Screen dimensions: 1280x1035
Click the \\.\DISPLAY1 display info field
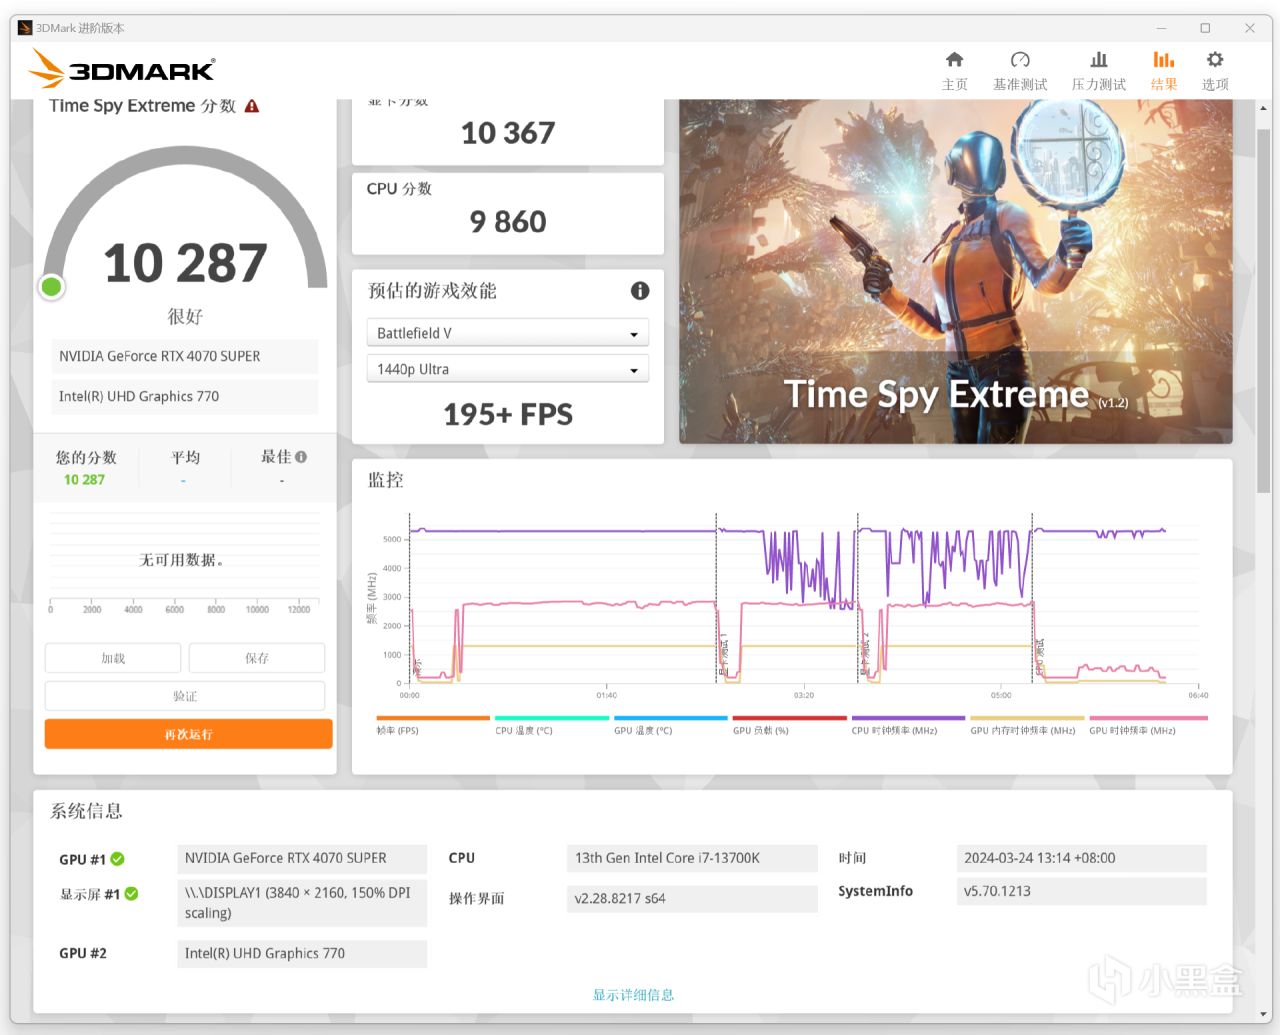pyautogui.click(x=302, y=903)
